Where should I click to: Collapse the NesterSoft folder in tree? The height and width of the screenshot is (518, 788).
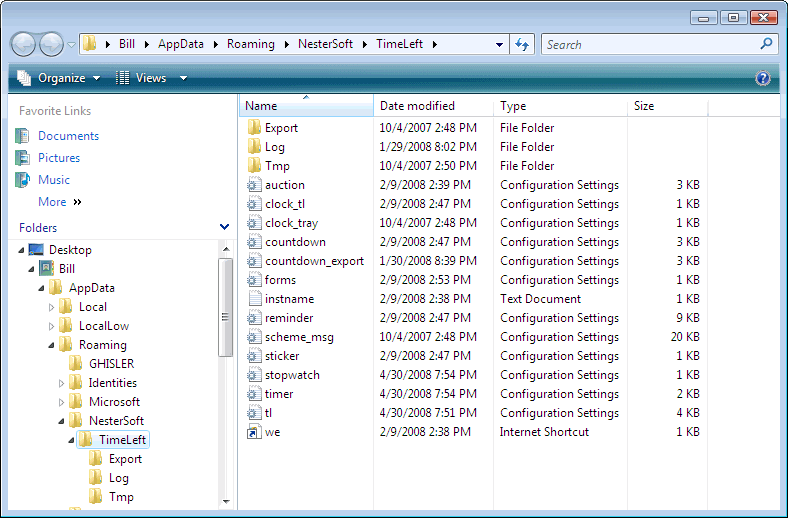point(61,421)
